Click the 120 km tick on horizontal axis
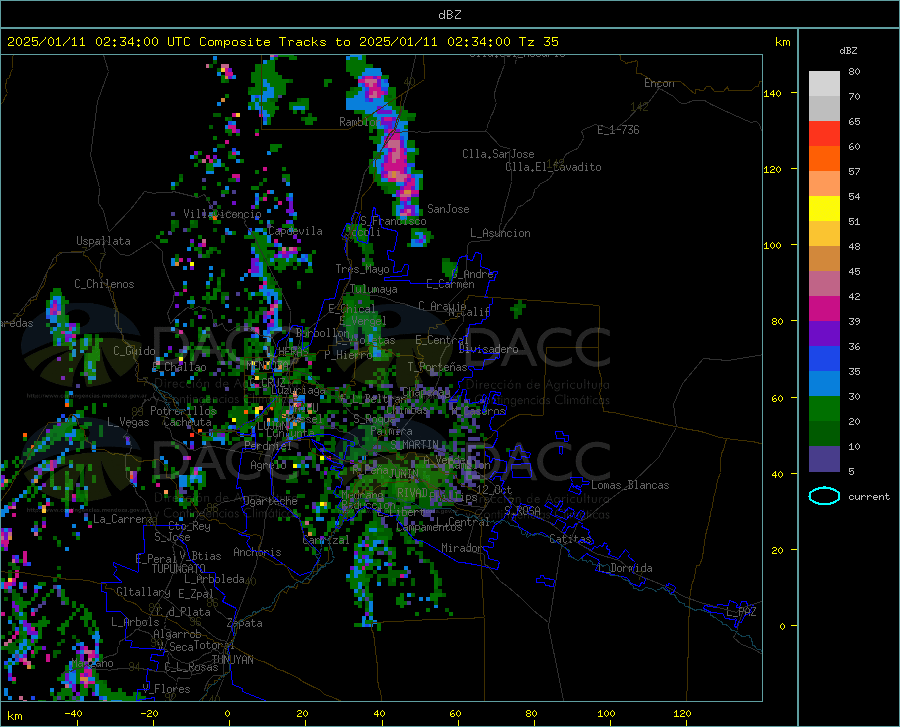Screen dimensions: 900x727 [x=682, y=714]
